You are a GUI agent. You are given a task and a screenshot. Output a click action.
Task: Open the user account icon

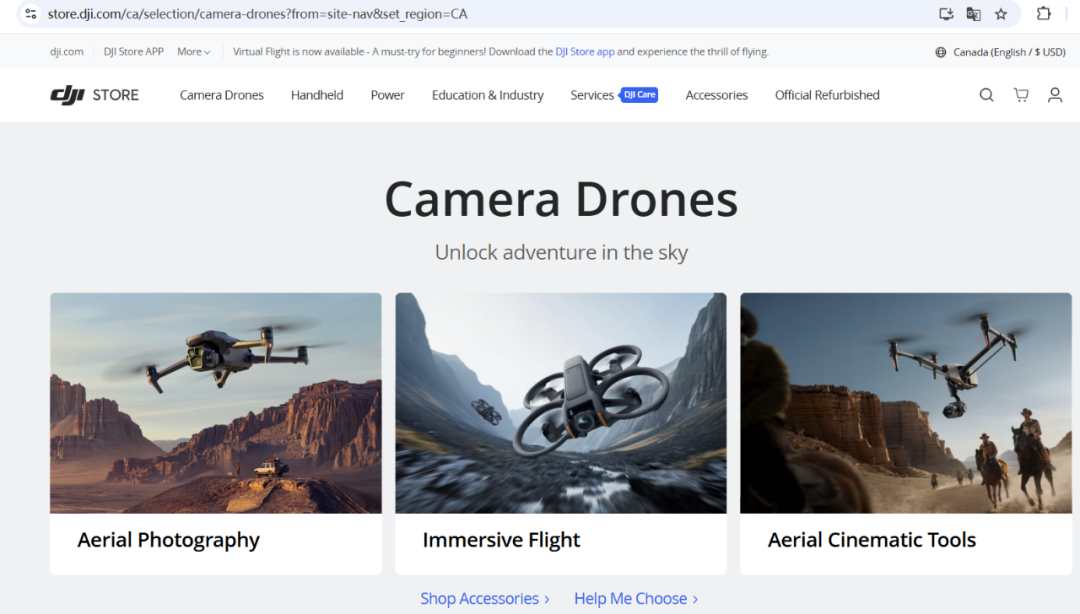coord(1055,95)
